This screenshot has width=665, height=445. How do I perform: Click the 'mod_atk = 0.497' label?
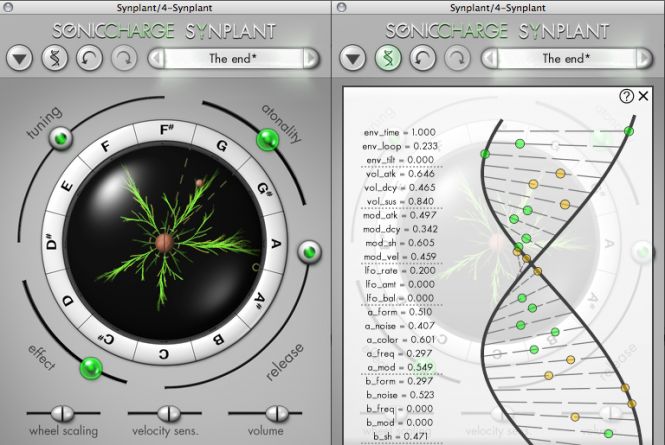click(400, 216)
